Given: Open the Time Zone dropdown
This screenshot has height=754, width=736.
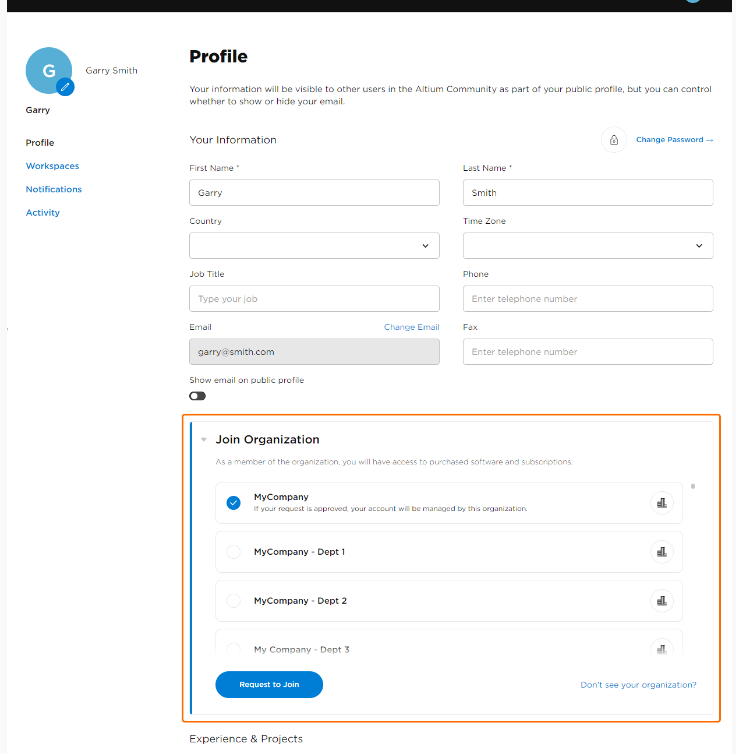Looking at the screenshot, I should (588, 246).
